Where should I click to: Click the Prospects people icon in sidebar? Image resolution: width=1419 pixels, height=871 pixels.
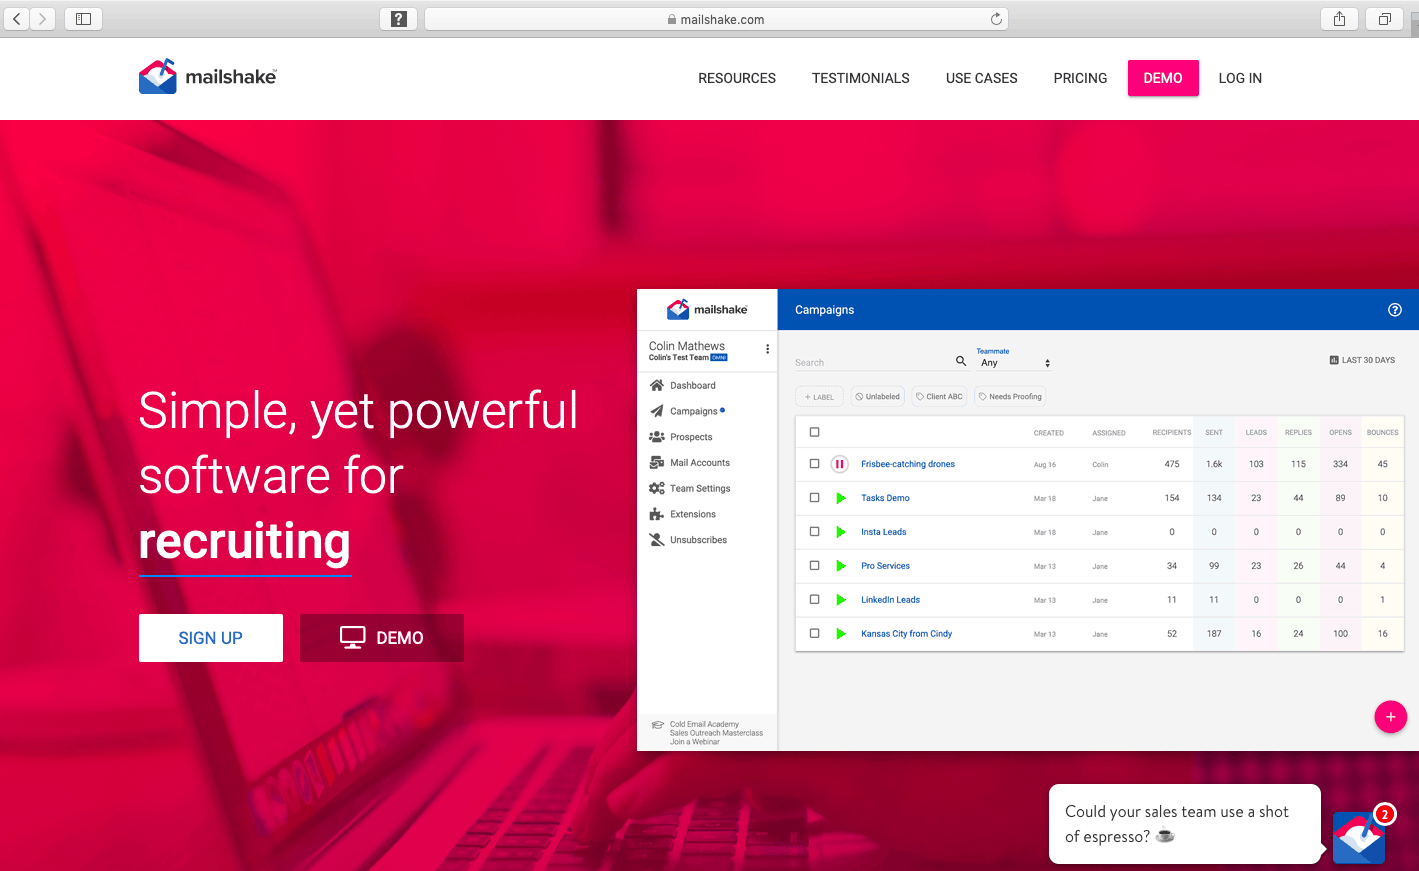click(x=657, y=437)
